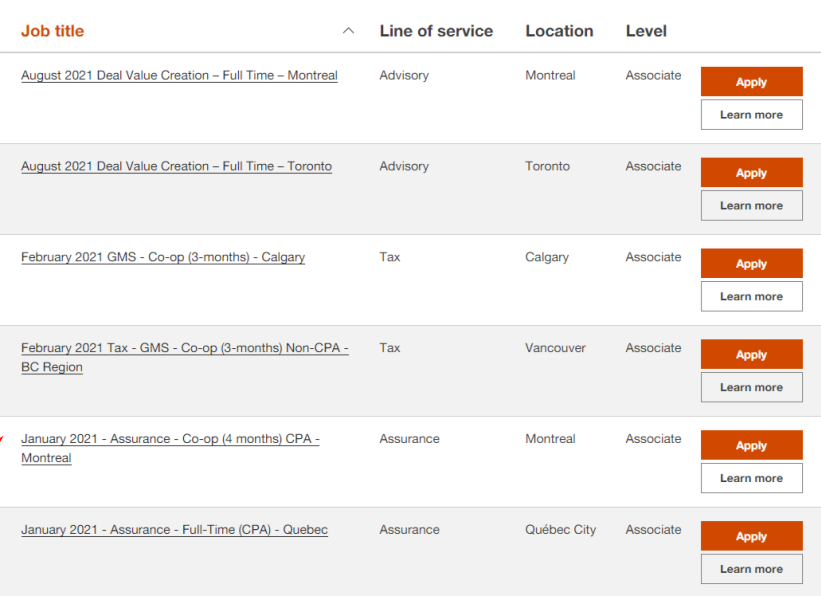Viewport: 821px width, 596px height.
Task: Open August 2021 Deal Value Creation Montreal job
Action: click(179, 76)
